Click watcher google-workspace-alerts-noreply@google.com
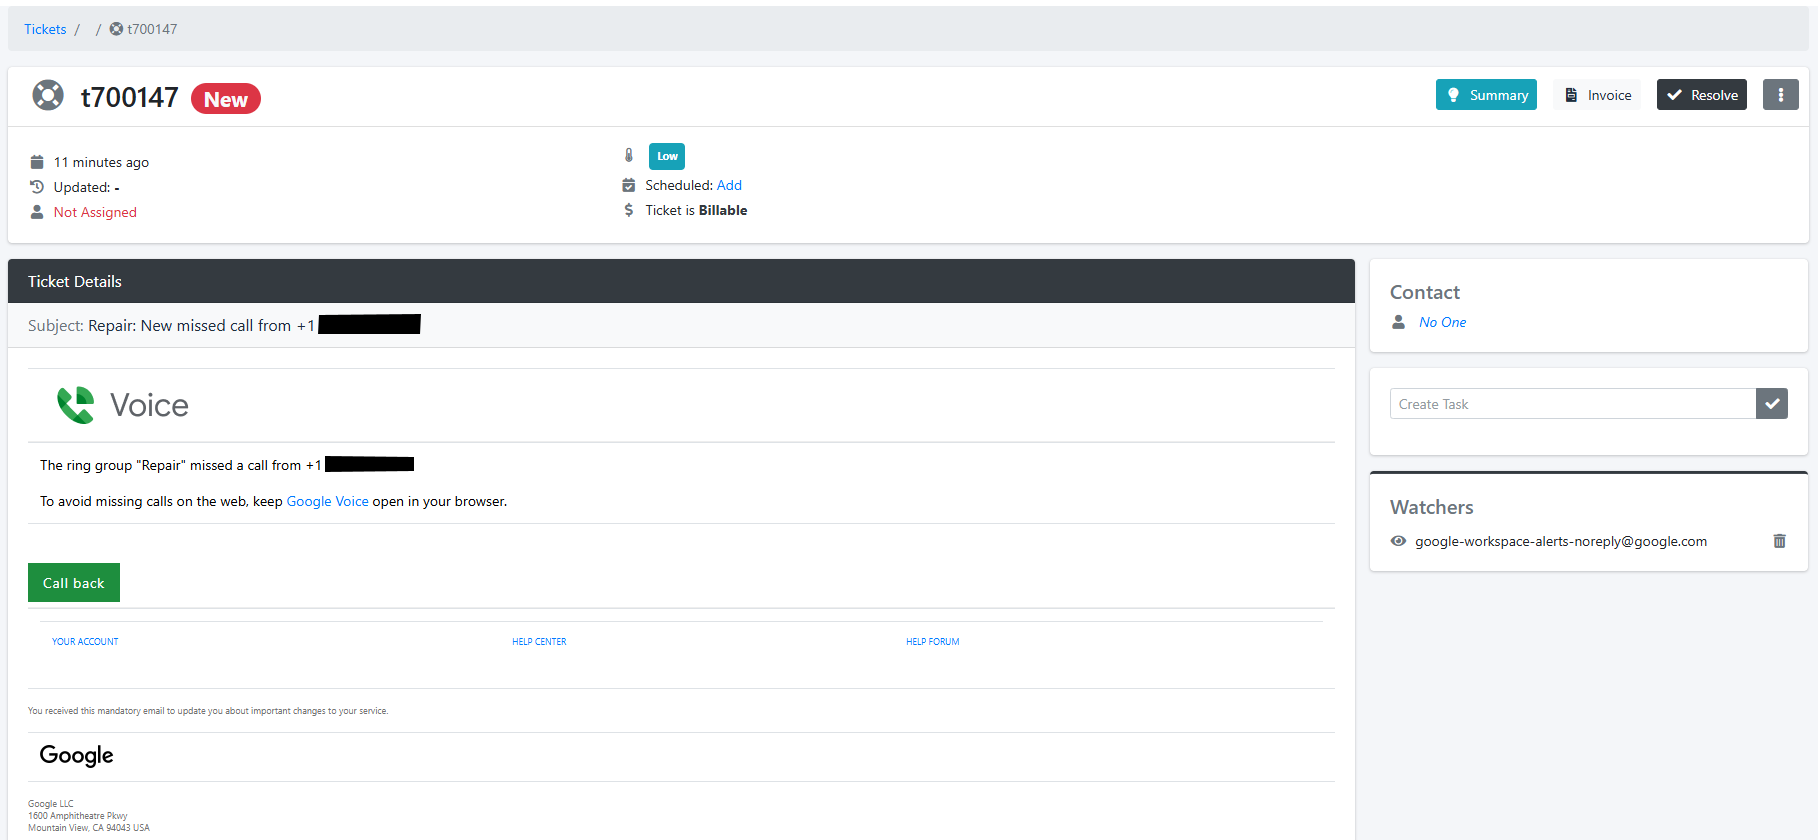Viewport: 1818px width, 840px height. pos(1561,541)
